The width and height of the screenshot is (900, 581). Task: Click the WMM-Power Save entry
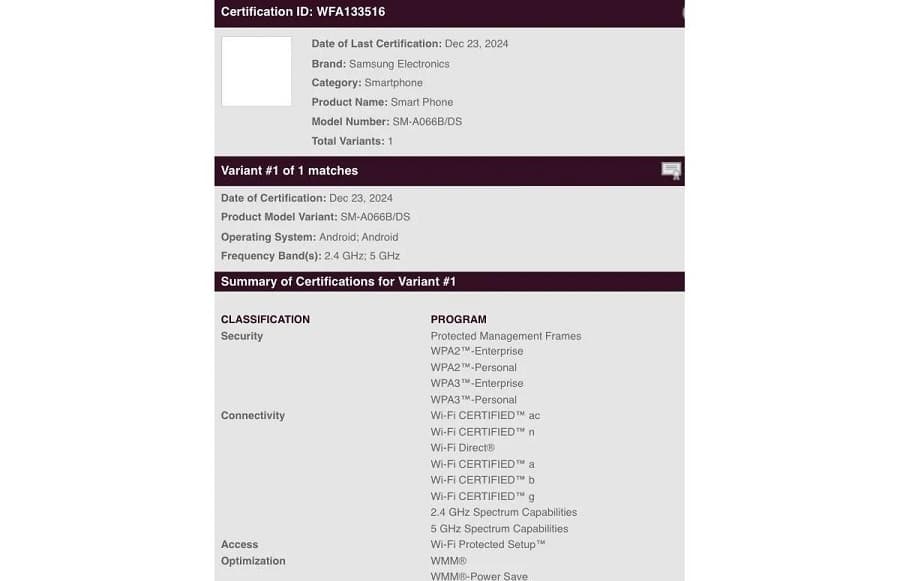[479, 576]
